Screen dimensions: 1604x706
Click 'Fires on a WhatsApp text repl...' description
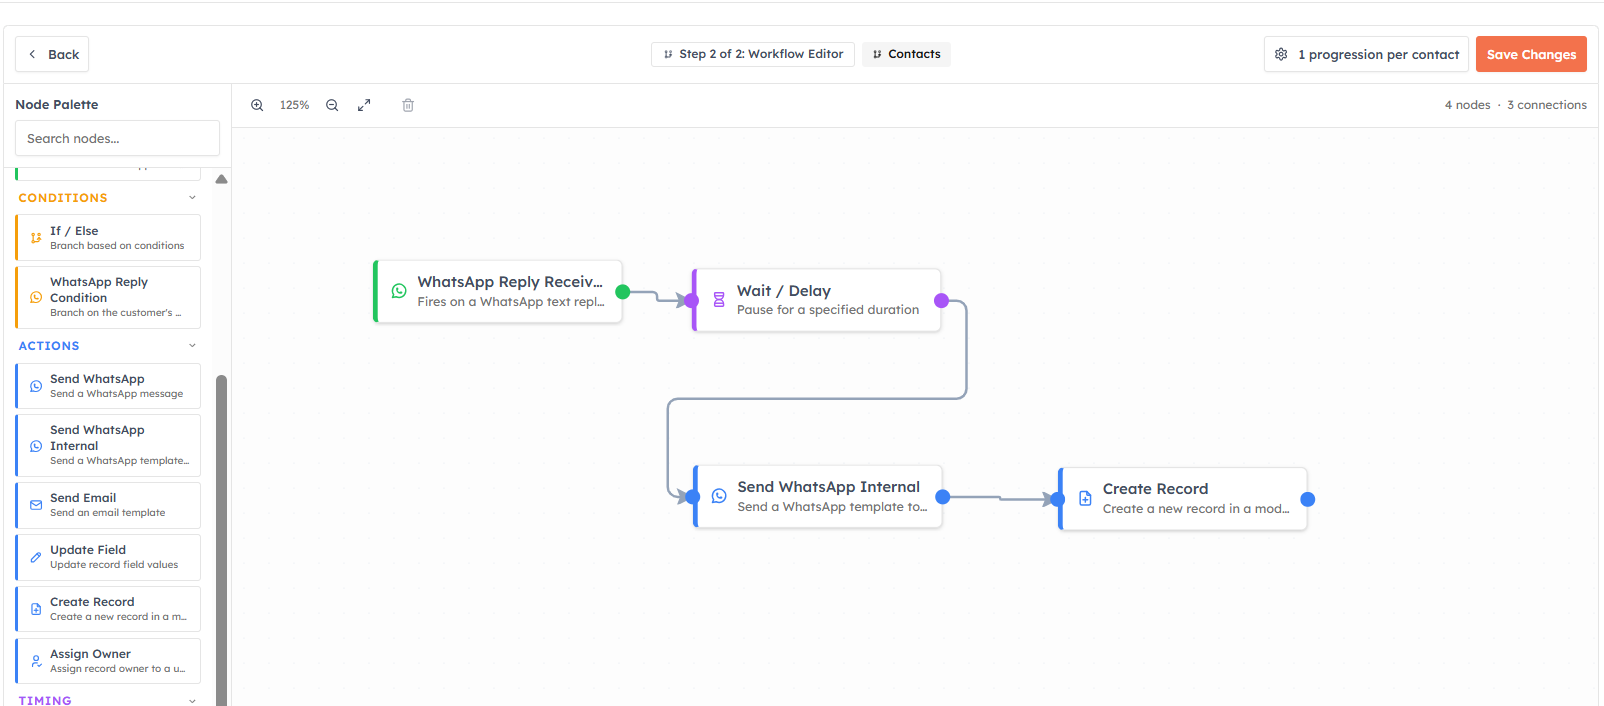(x=511, y=302)
